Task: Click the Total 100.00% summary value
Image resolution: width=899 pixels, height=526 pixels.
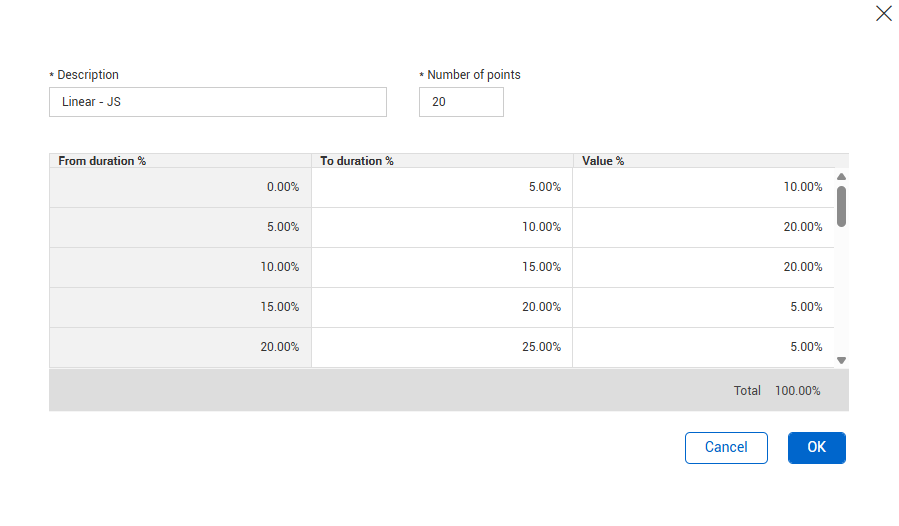Action: coord(797,391)
